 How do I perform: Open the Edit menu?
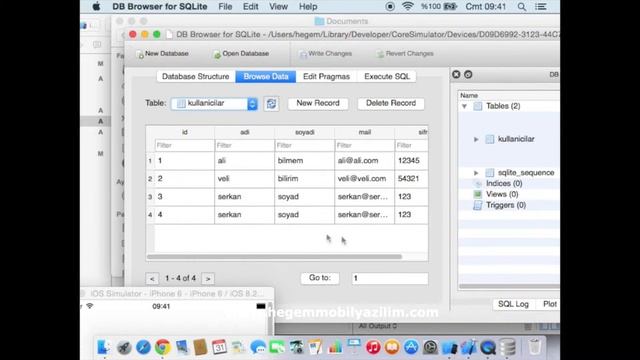pos(250,7)
